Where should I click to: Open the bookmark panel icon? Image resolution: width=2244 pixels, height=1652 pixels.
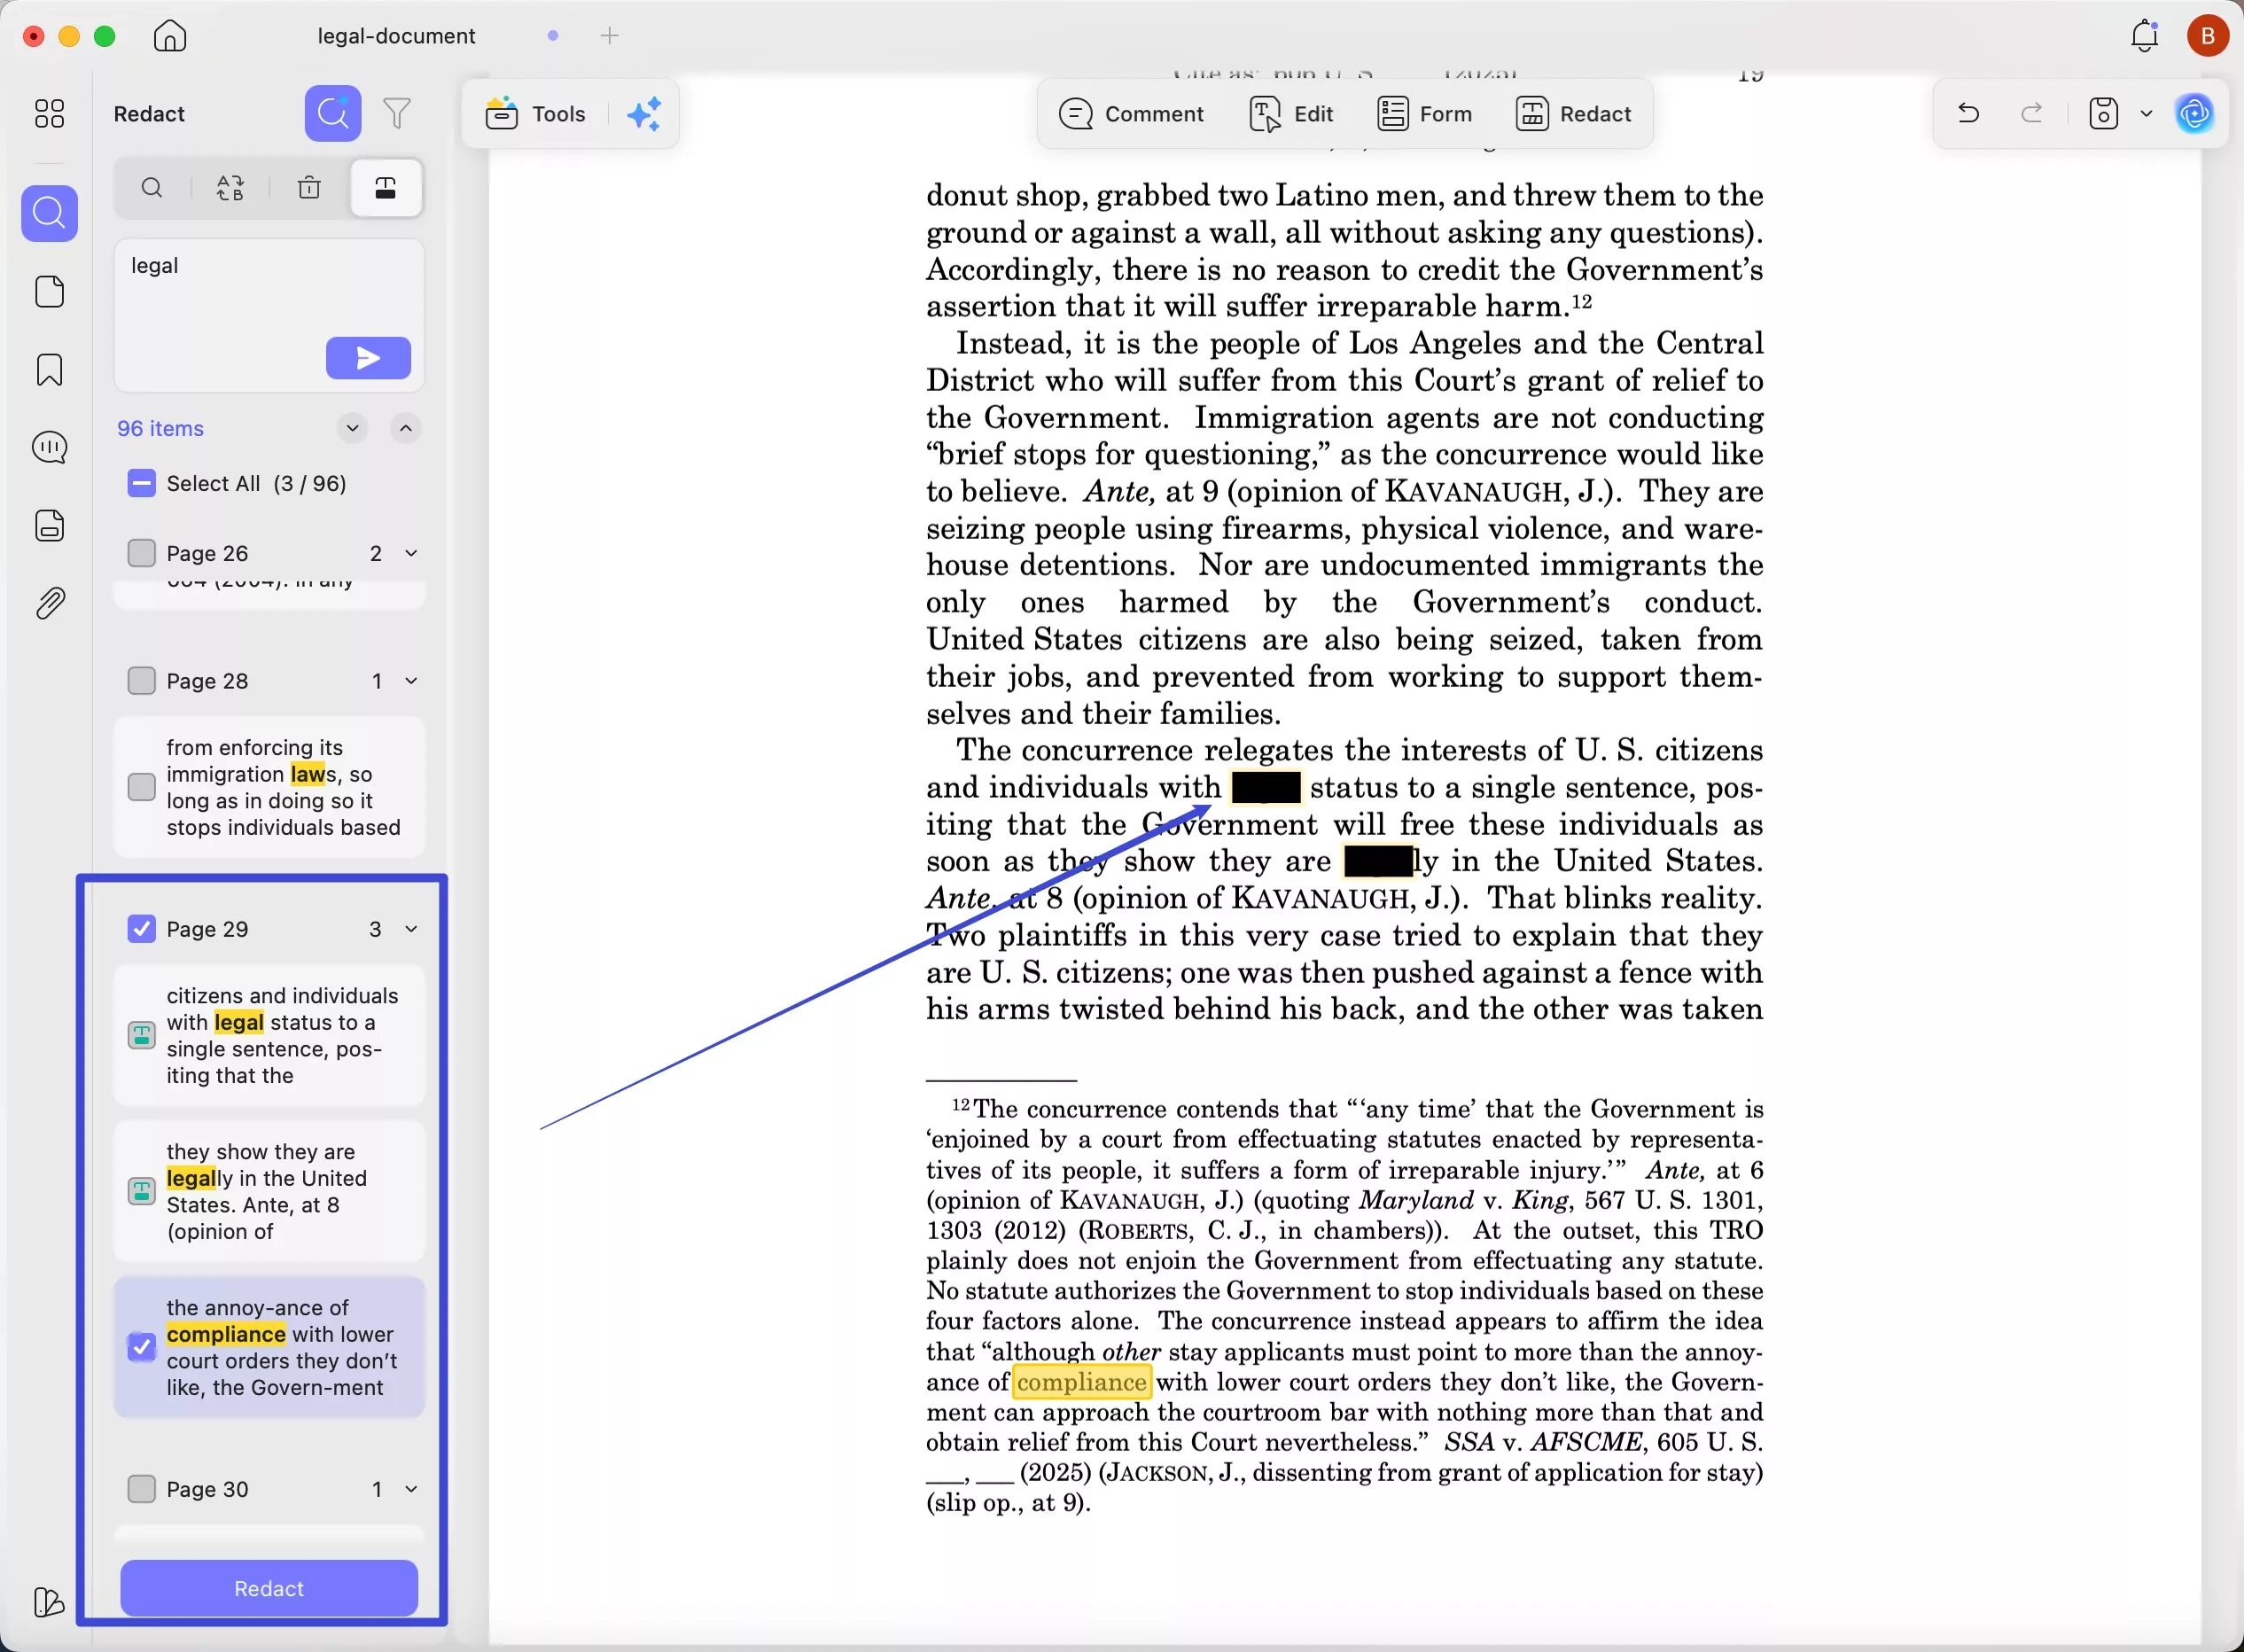[49, 370]
